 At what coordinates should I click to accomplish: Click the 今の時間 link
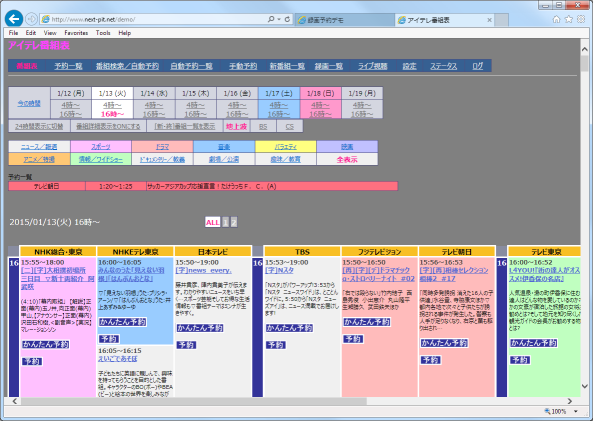coord(29,103)
